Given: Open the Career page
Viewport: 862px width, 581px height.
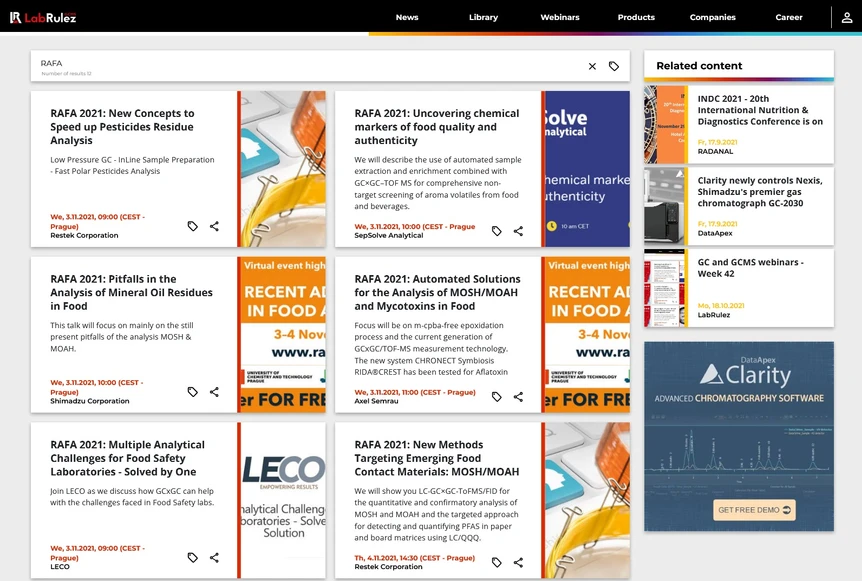Looking at the screenshot, I should [x=789, y=18].
